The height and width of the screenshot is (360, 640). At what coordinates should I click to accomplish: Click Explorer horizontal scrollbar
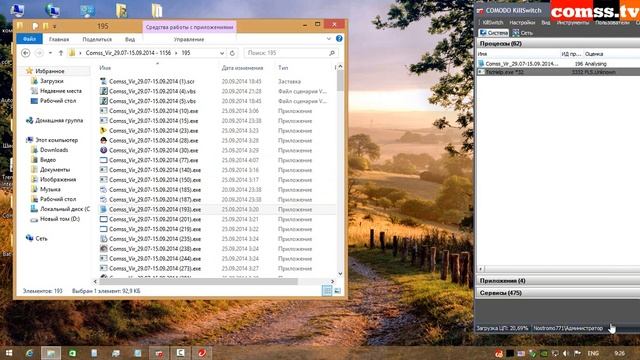(214, 281)
